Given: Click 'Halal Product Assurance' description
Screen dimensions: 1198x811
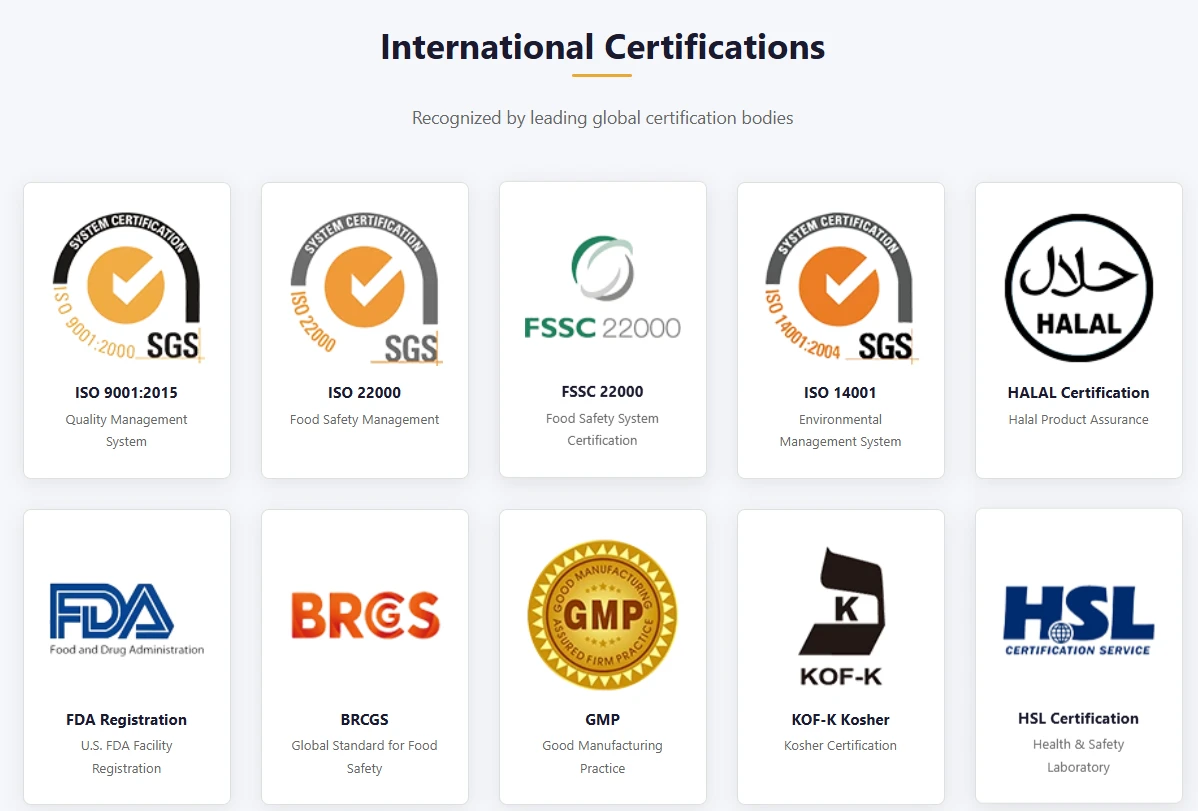Looking at the screenshot, I should 1078,419.
